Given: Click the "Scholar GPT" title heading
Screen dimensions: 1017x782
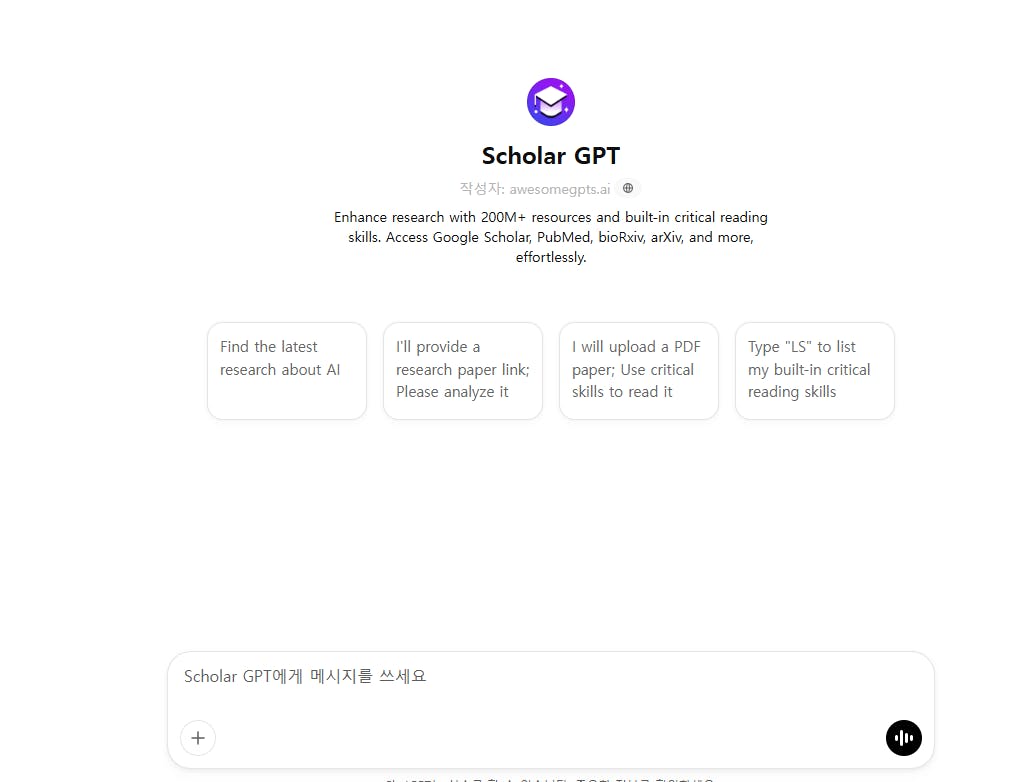Looking at the screenshot, I should click(551, 156).
